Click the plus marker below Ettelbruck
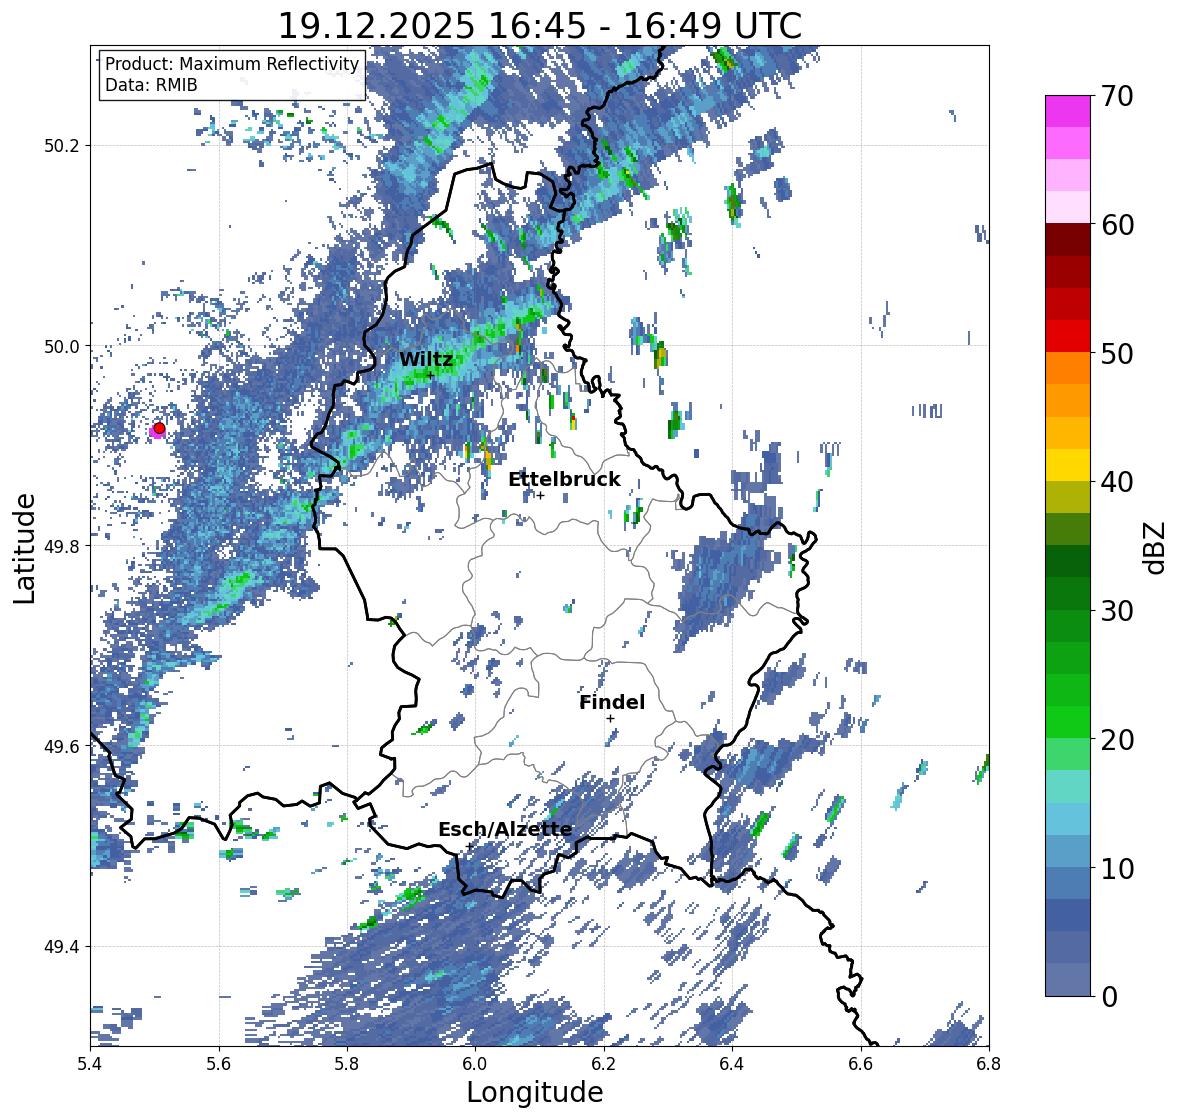 (540, 495)
